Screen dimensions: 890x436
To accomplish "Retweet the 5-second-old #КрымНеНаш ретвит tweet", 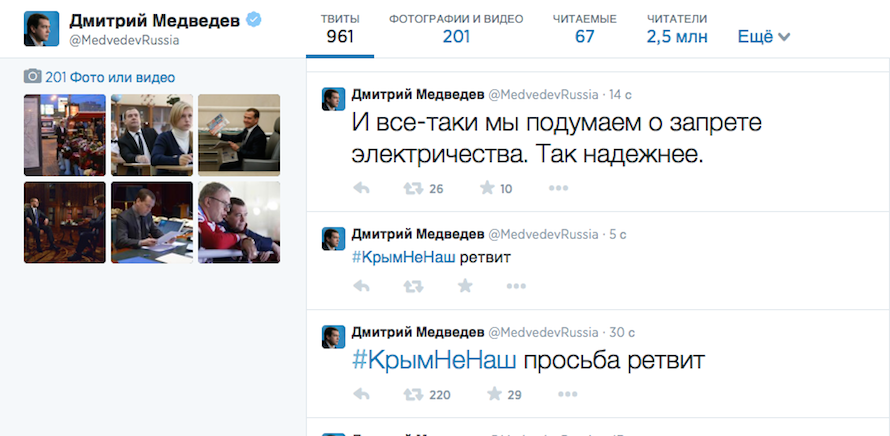I will 412,286.
